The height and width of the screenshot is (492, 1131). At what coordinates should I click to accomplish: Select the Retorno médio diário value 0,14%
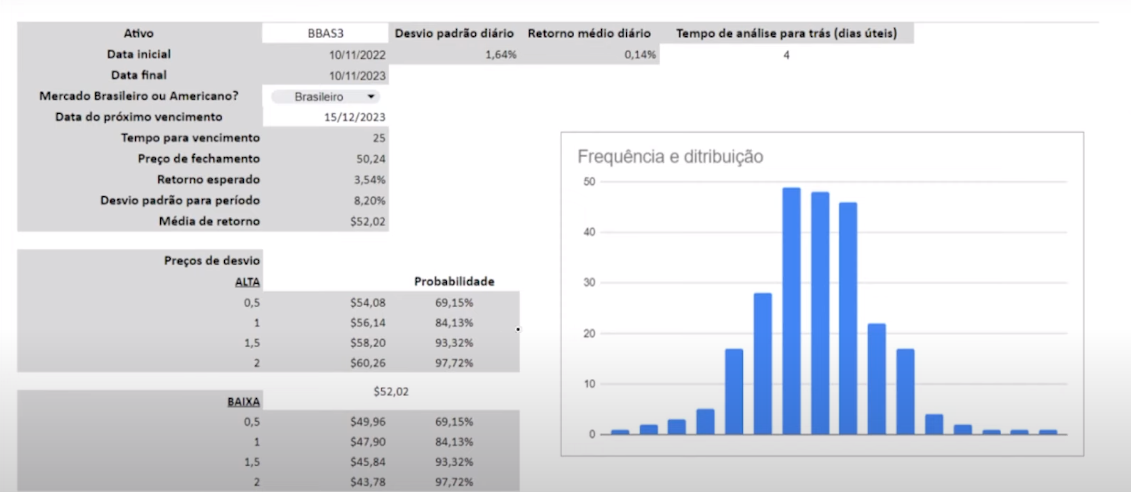point(640,55)
